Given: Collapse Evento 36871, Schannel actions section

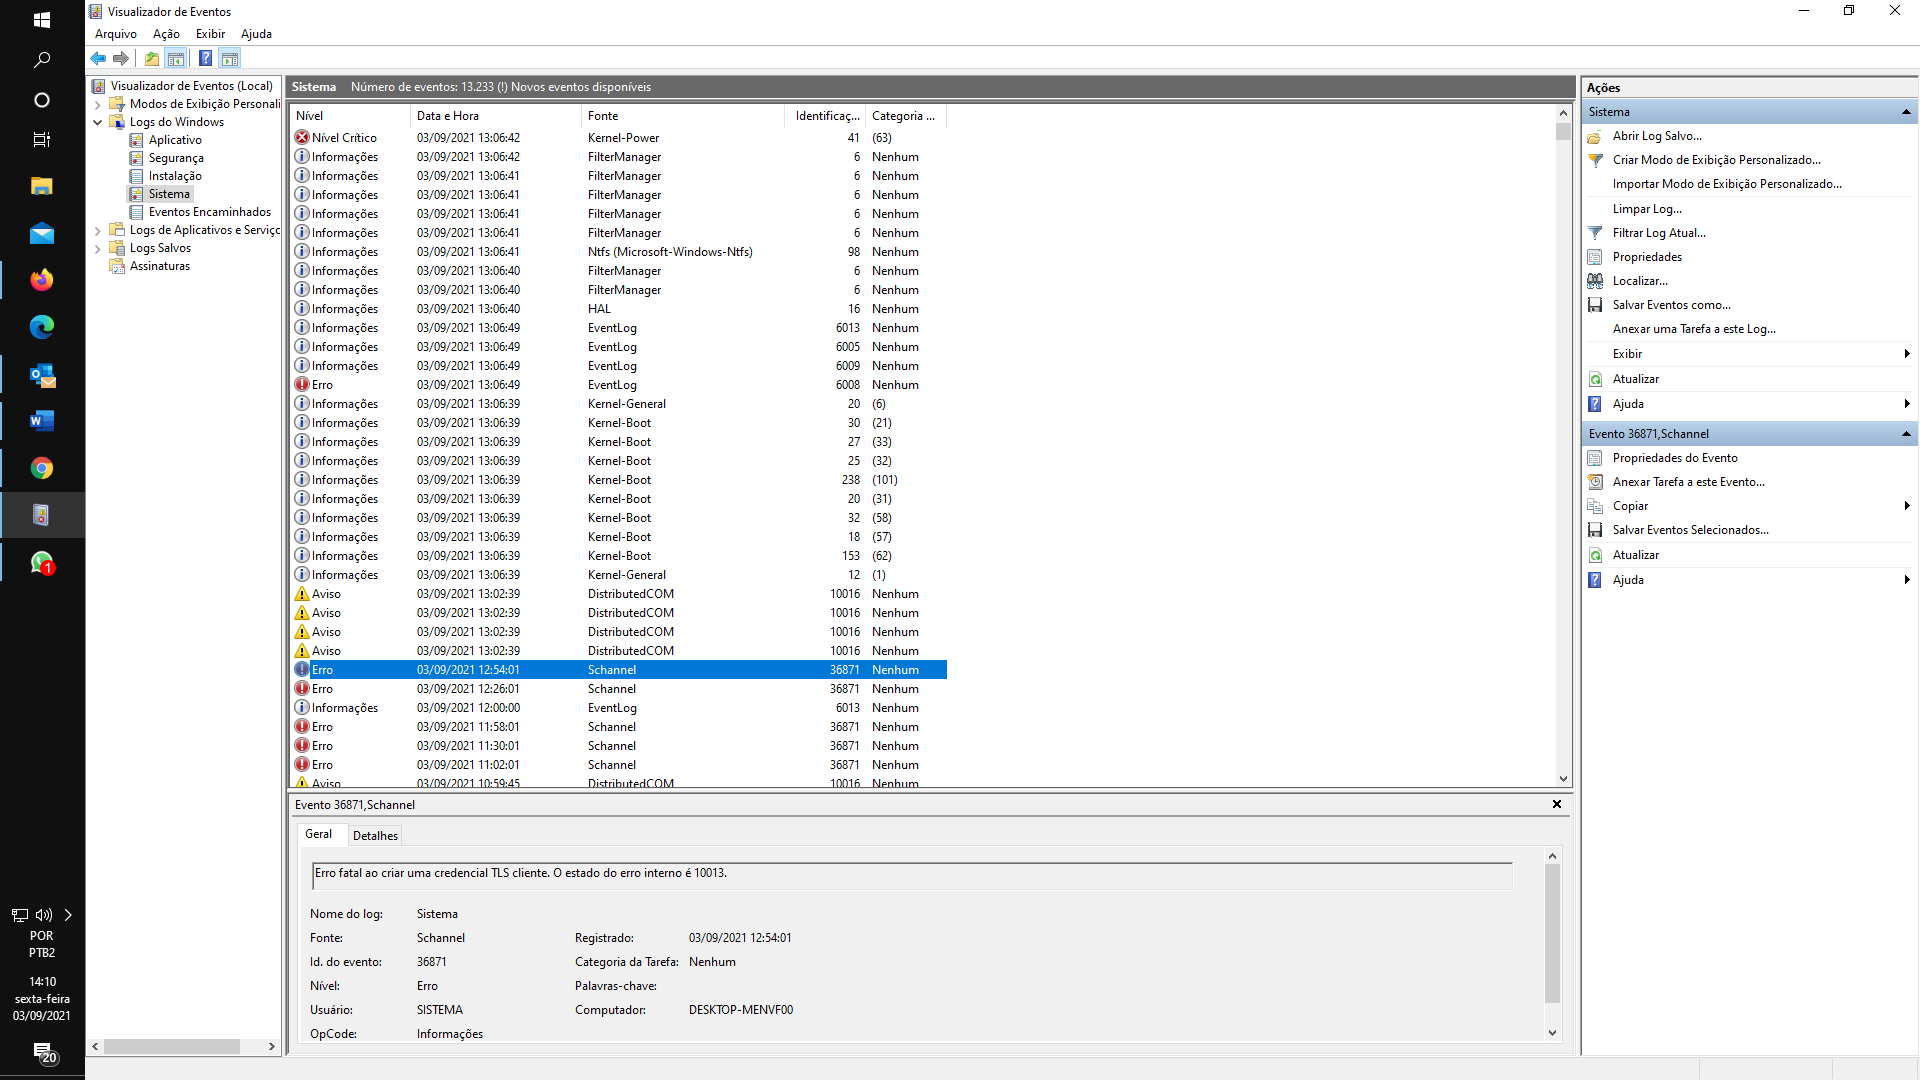Looking at the screenshot, I should pos(1906,434).
